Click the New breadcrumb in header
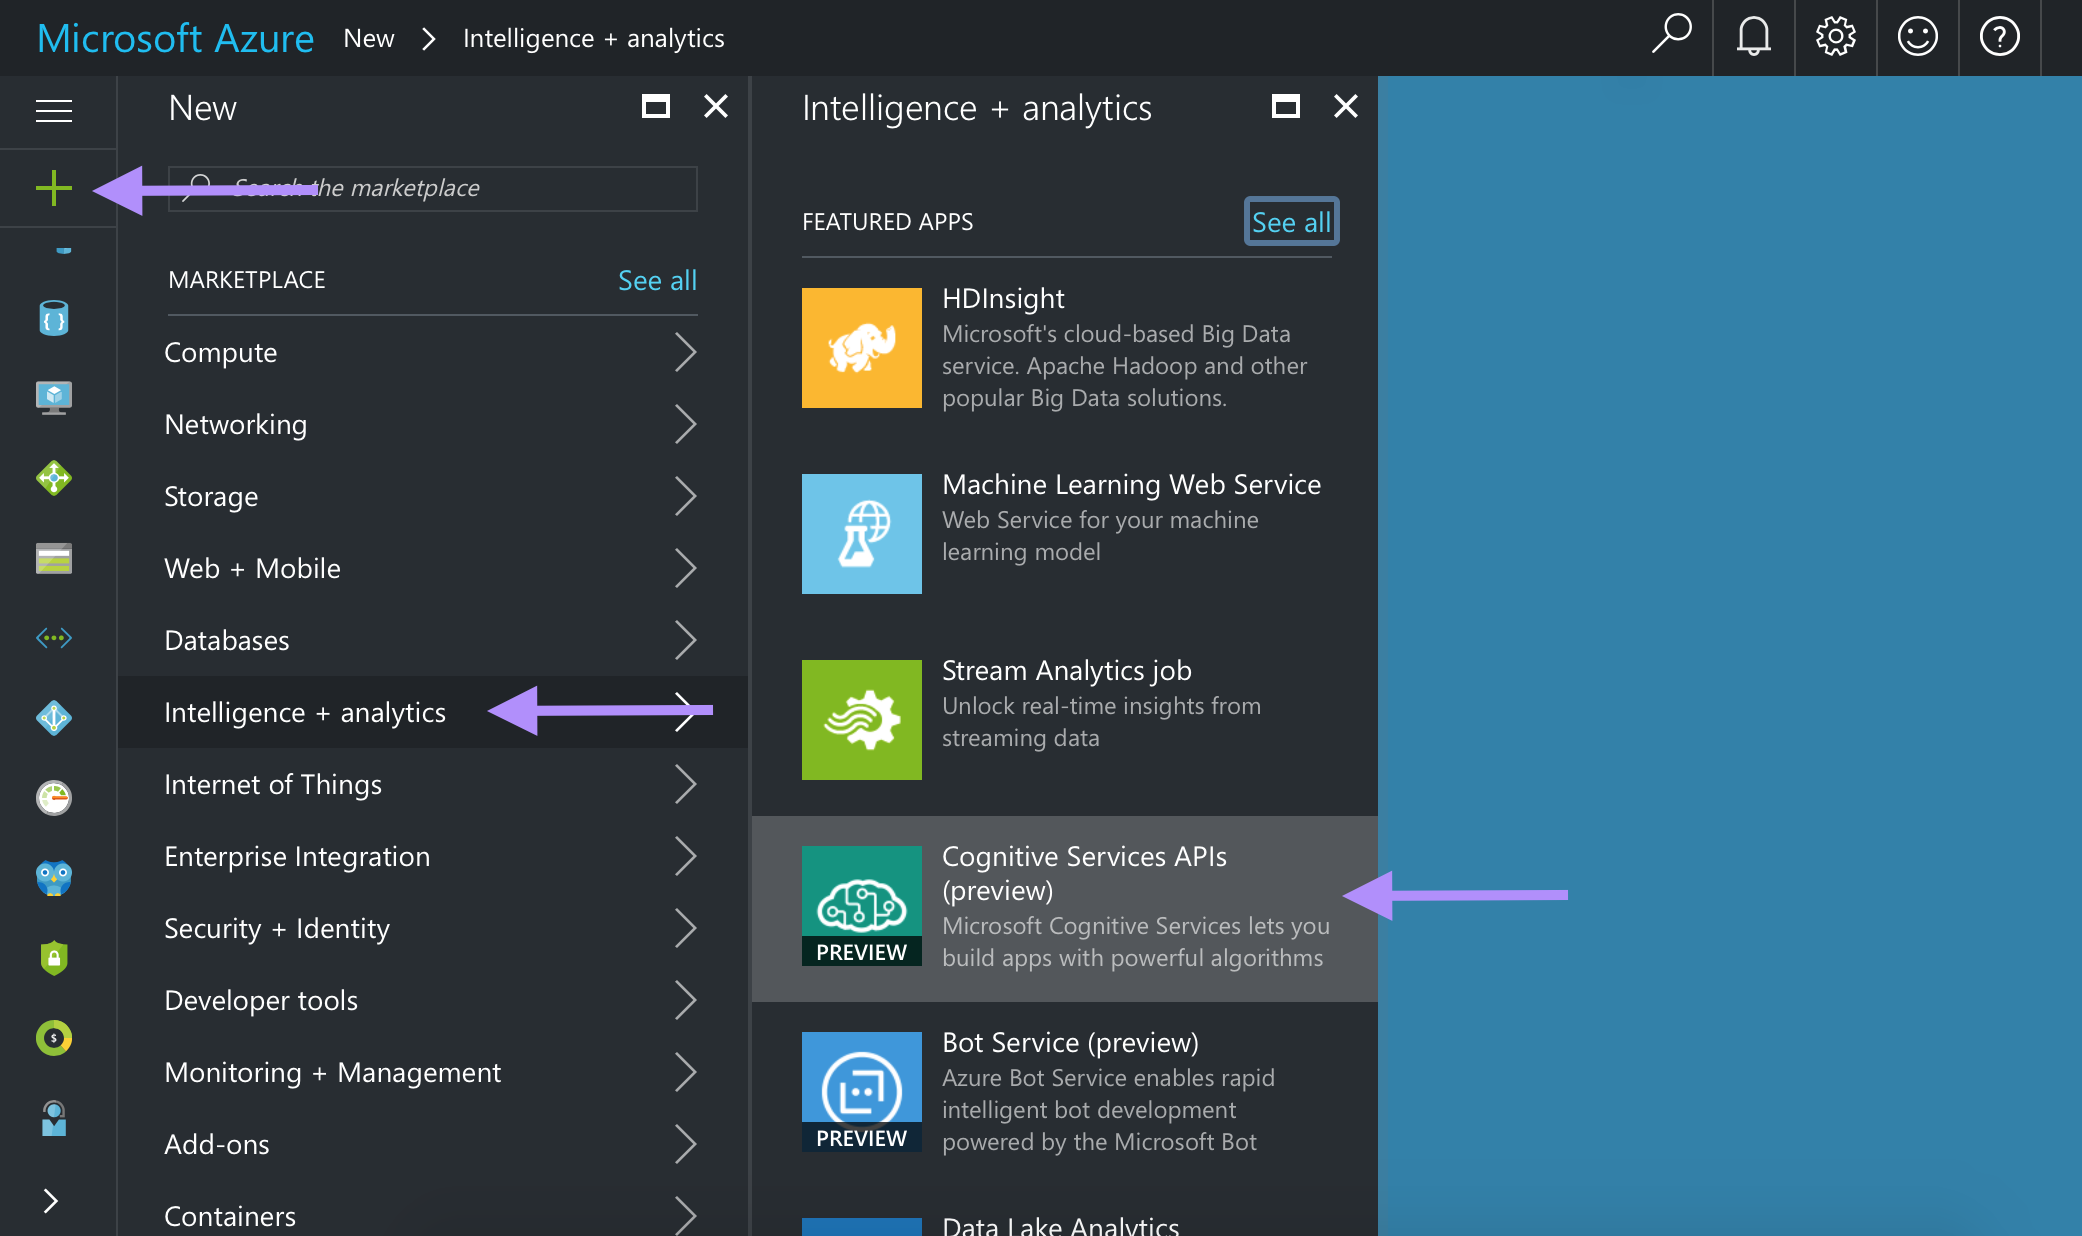Screen dimensions: 2082x1236 coord(368,38)
